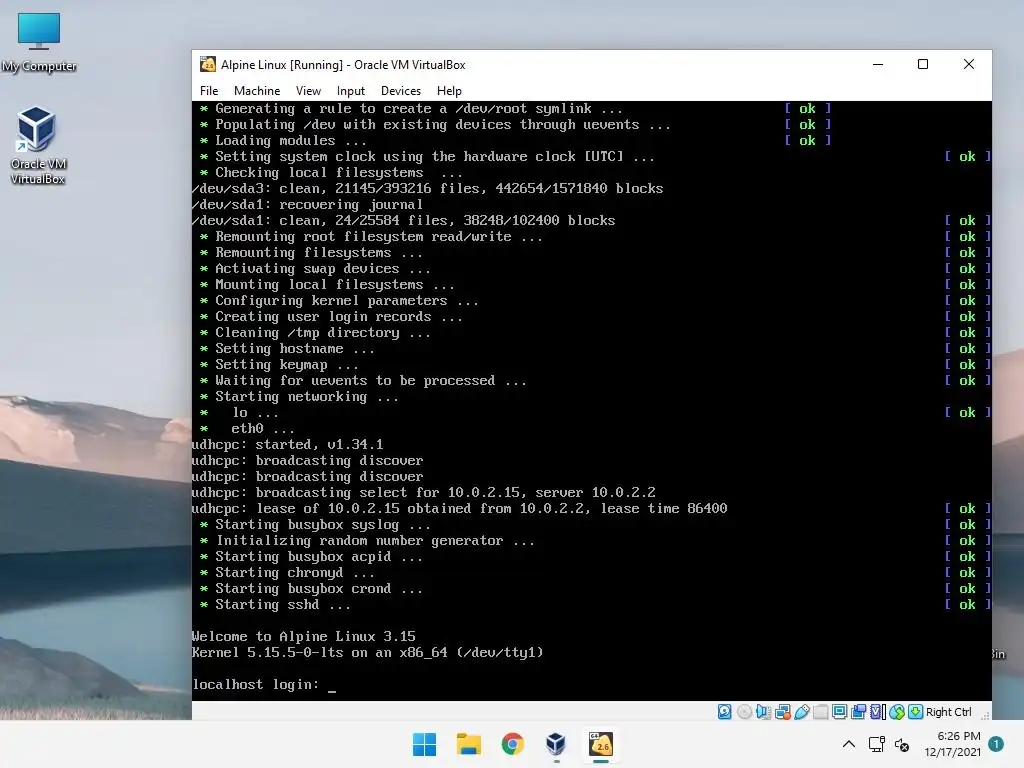Viewport: 1024px width, 768px height.
Task: Click the 'Kernel 5.15.5-0-lts' console line
Action: (367, 652)
